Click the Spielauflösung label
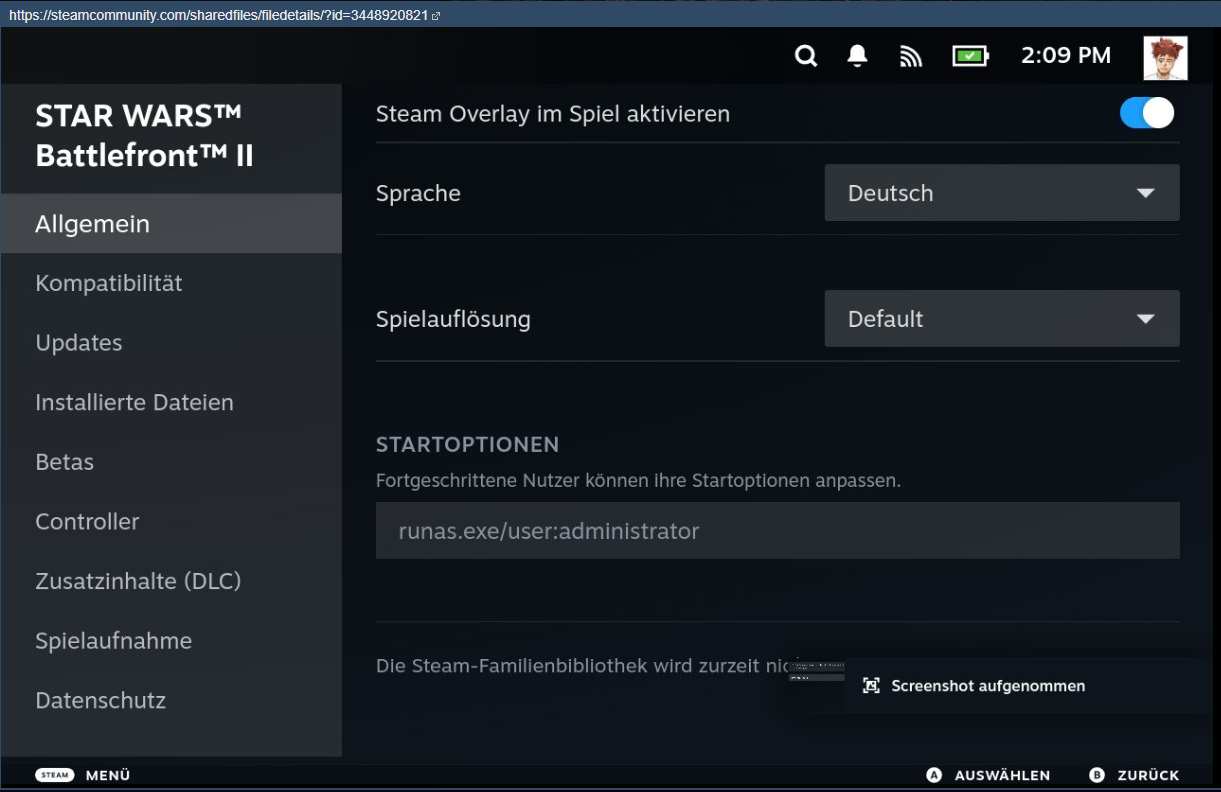This screenshot has width=1221, height=792. [x=453, y=320]
